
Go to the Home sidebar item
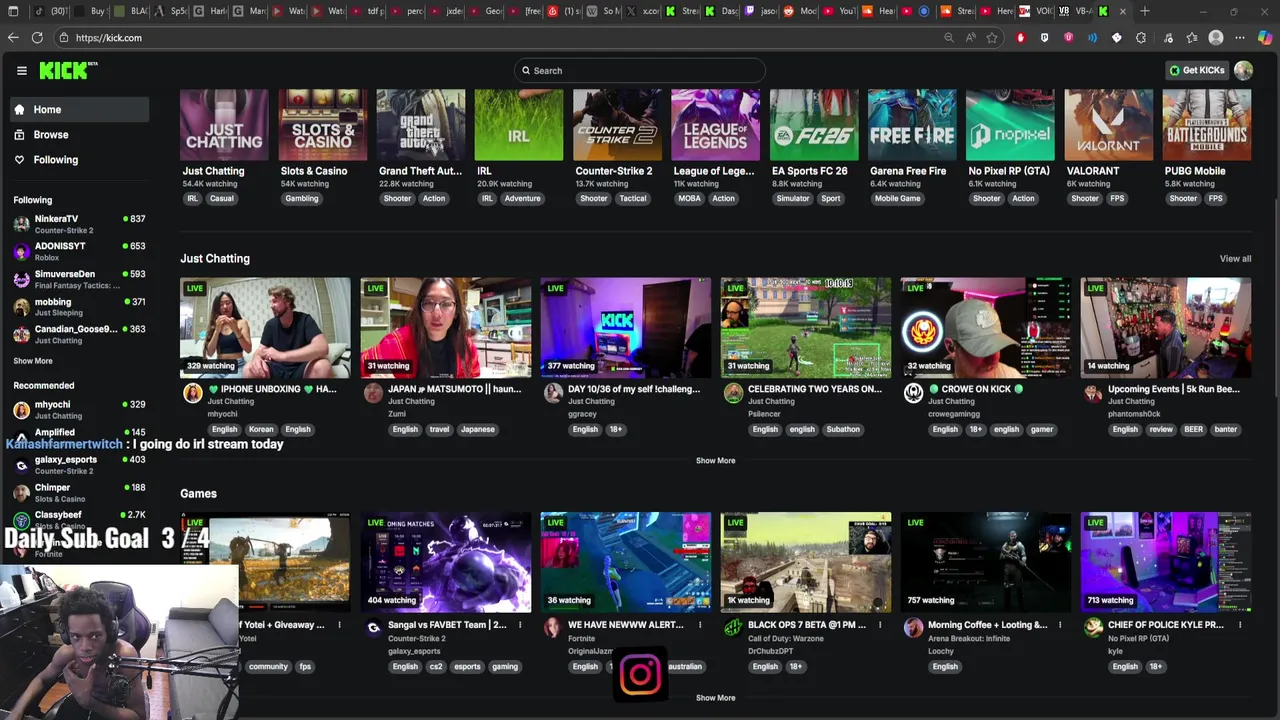pyautogui.click(x=80, y=109)
